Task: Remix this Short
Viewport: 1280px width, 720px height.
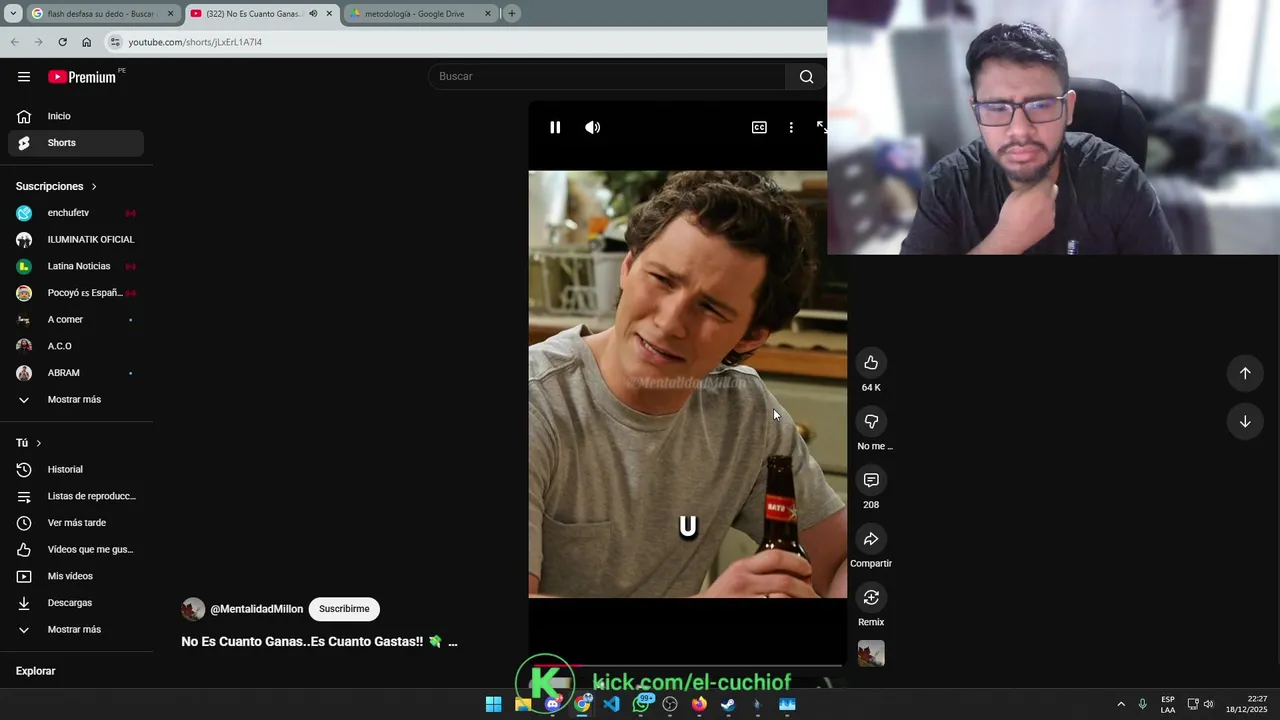Action: (871, 597)
